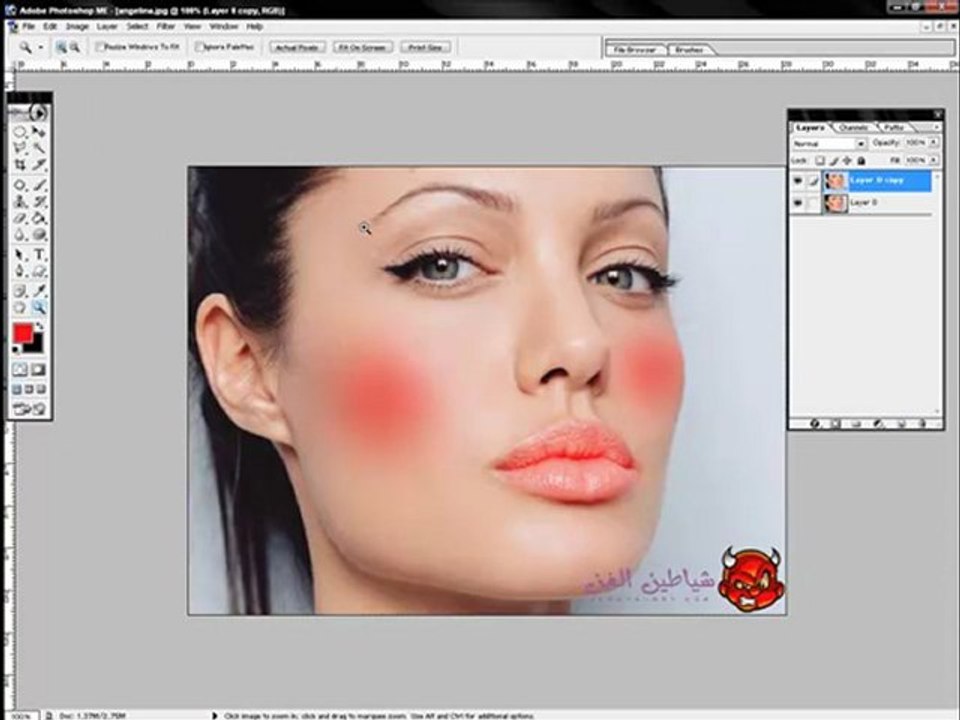Switch to the Channels tab
Viewport: 960px width, 720px height.
click(x=853, y=127)
